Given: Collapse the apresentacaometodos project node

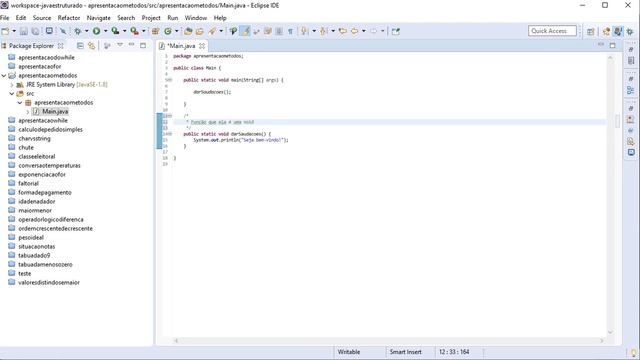Looking at the screenshot, I should point(4,76).
